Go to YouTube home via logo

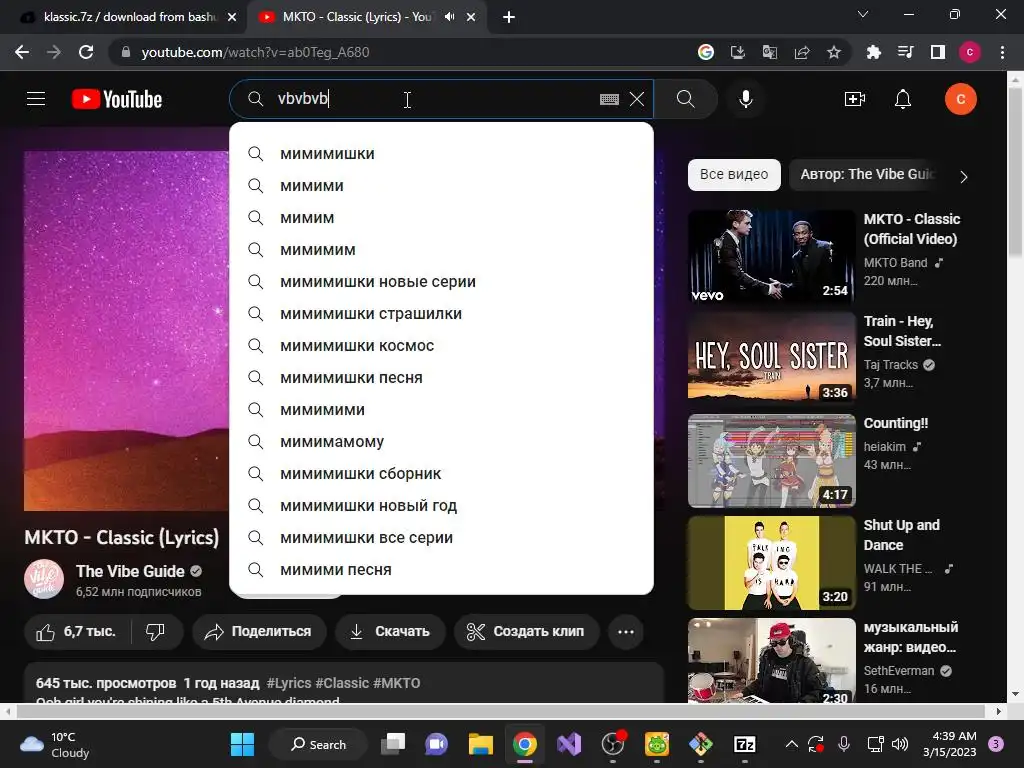point(117,99)
